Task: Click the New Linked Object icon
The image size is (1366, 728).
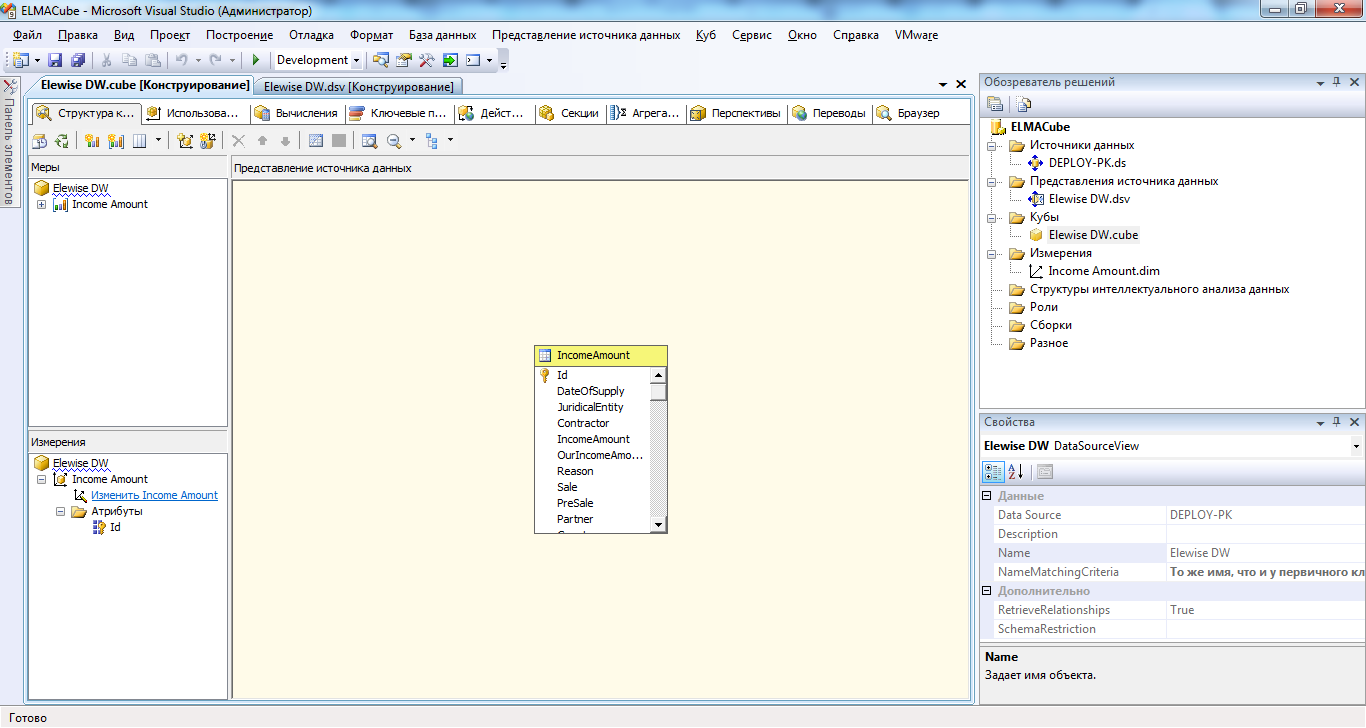Action: (208, 141)
